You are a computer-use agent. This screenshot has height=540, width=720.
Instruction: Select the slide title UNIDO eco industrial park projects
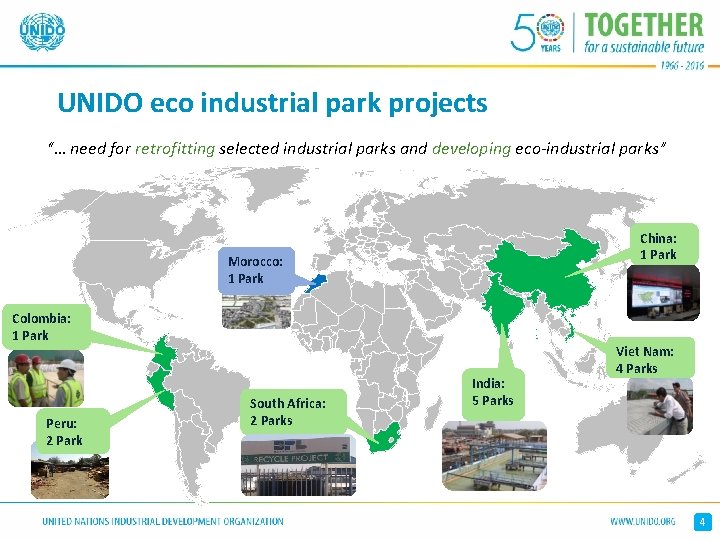[x=272, y=102]
